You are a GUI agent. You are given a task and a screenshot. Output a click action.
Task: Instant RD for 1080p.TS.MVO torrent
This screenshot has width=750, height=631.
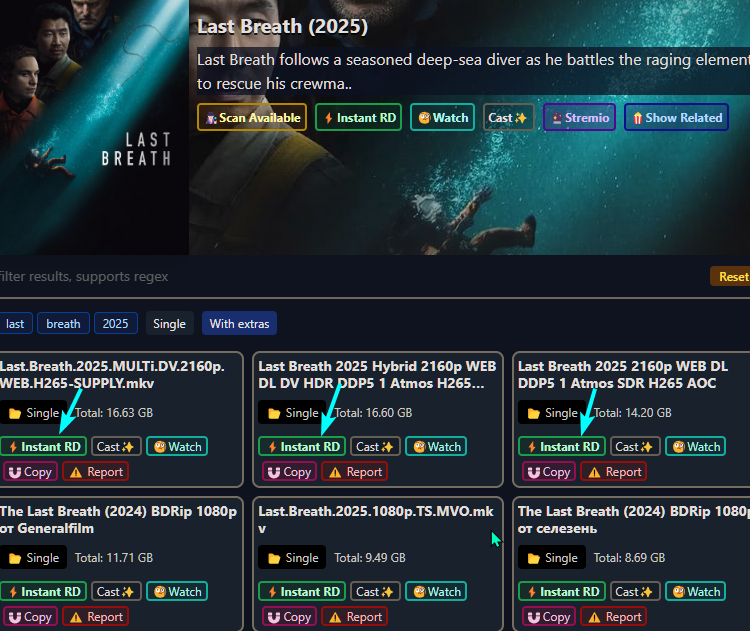302,591
